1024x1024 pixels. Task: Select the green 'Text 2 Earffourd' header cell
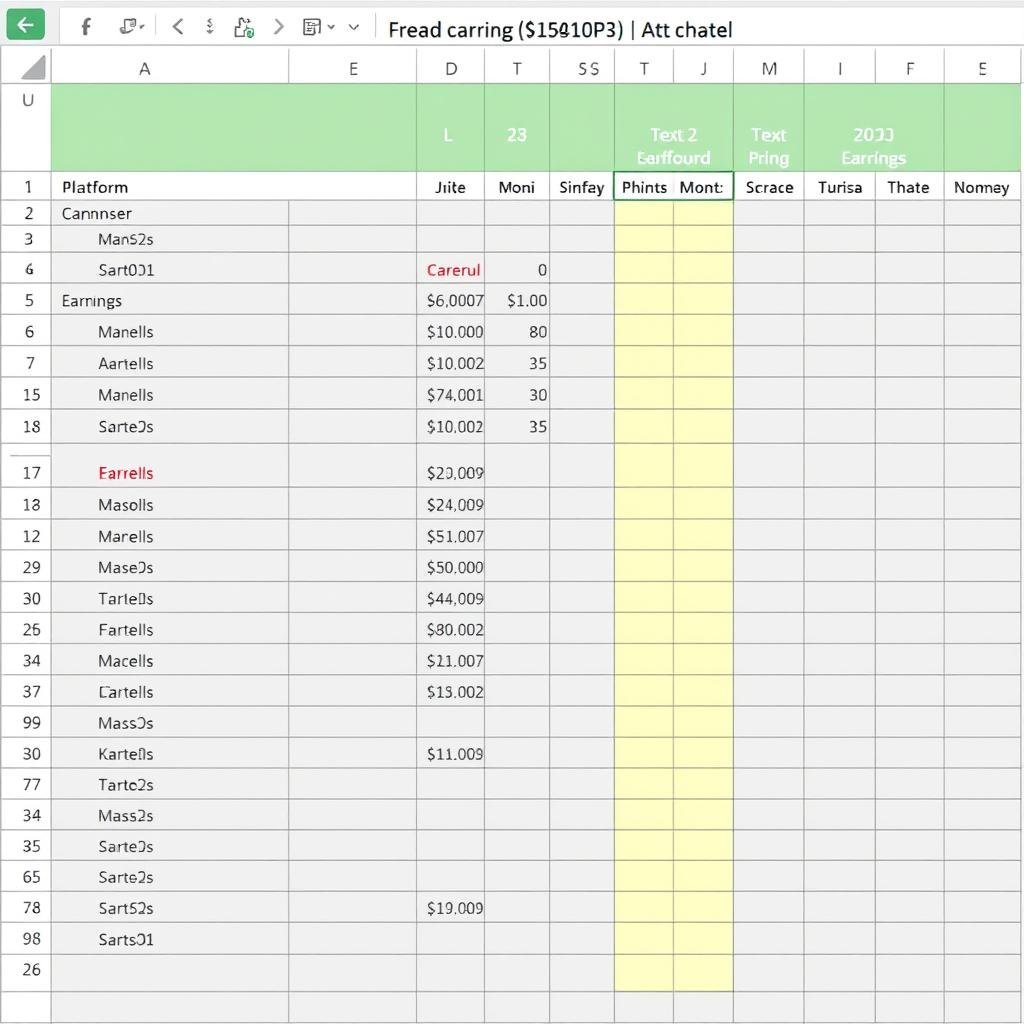click(x=673, y=146)
